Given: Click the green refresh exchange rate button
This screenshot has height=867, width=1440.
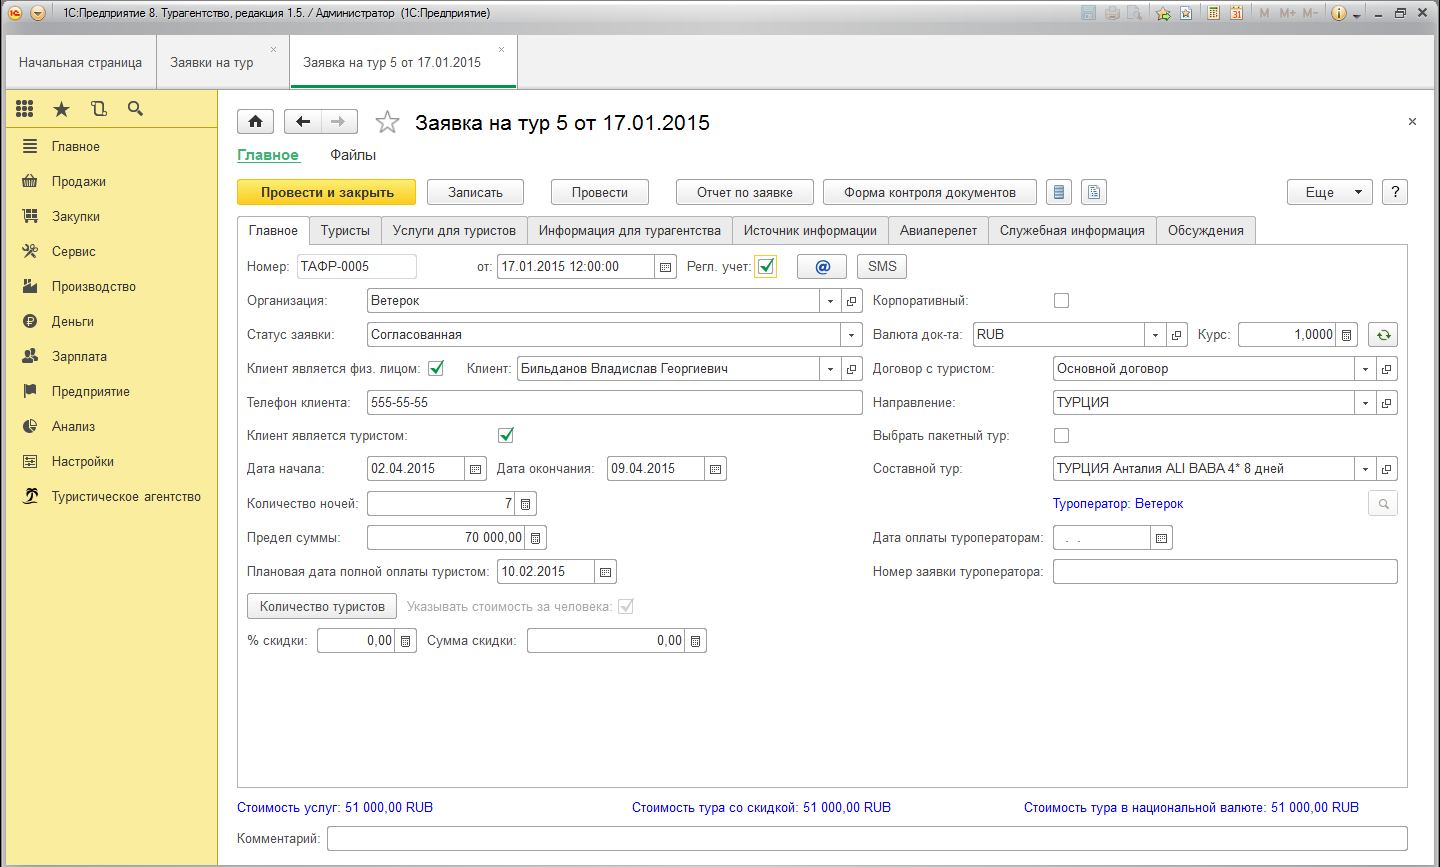Looking at the screenshot, I should coord(1383,335).
